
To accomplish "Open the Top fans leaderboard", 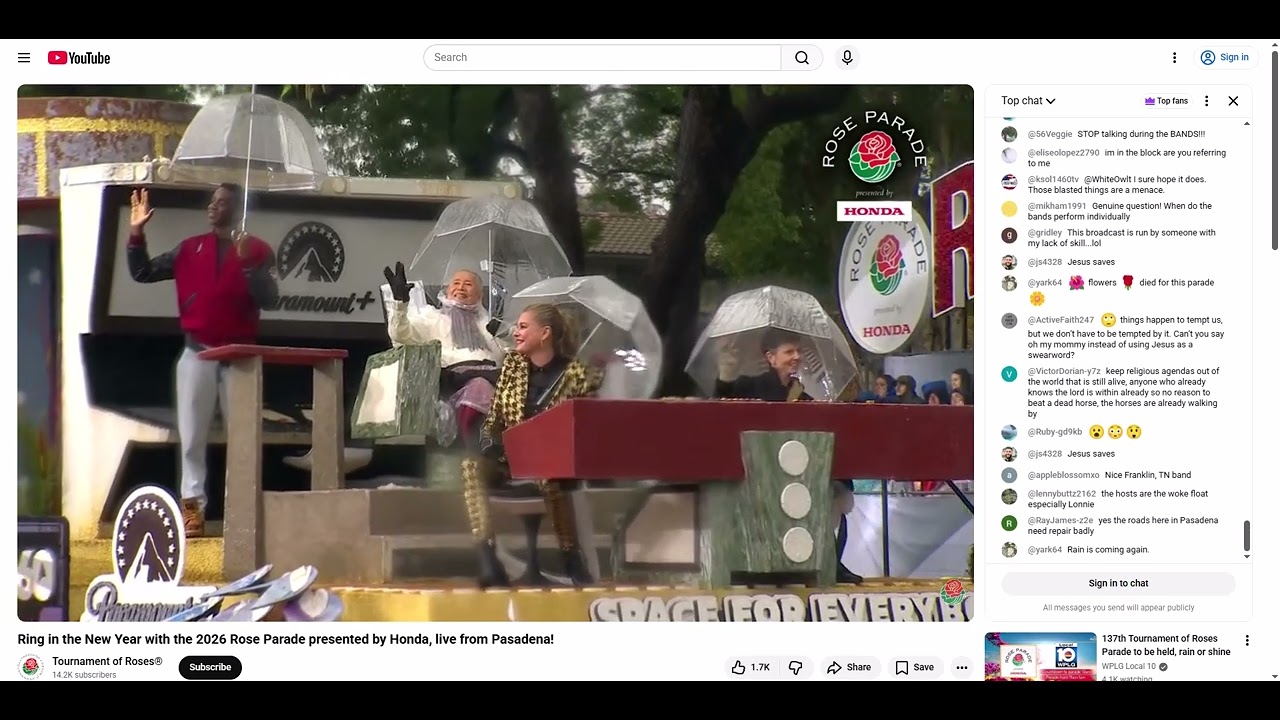I will [x=1166, y=101].
